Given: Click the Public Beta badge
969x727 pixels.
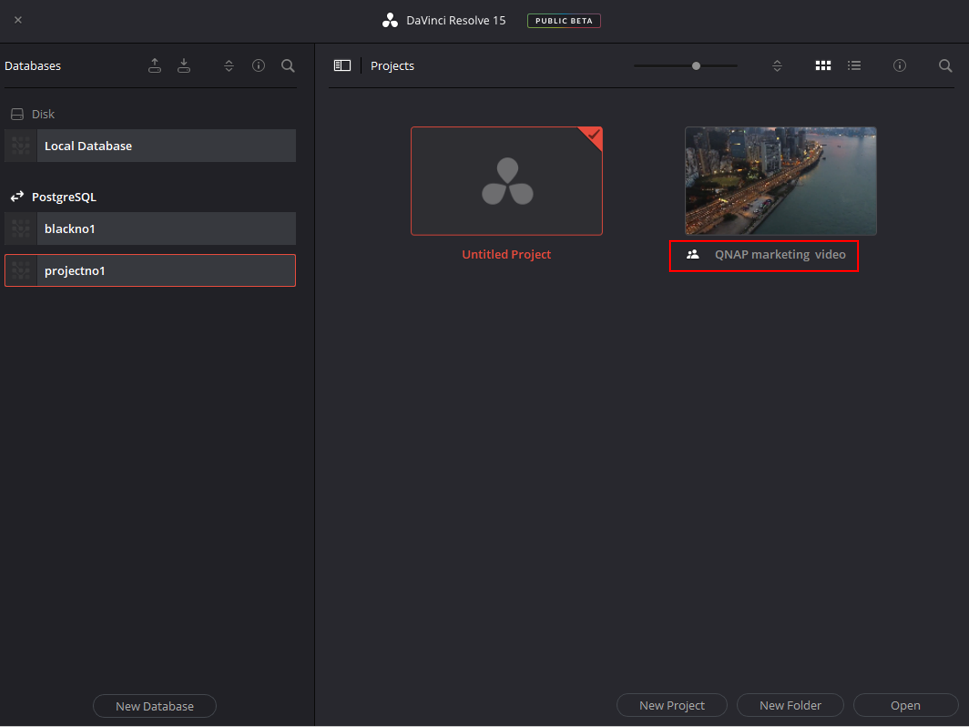Looking at the screenshot, I should (x=564, y=20).
